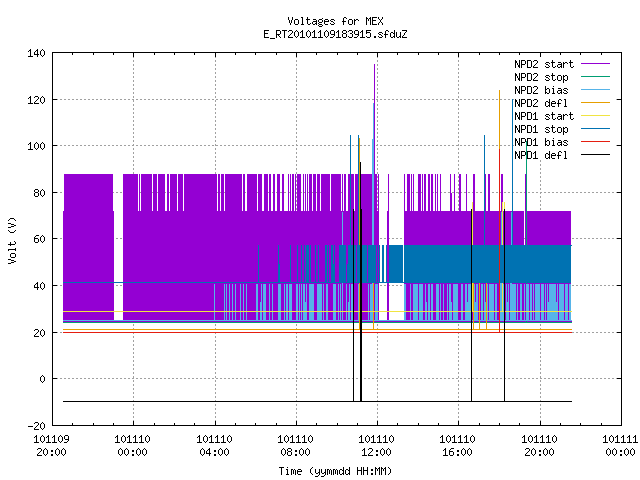
Task: Click the '101111 00:00' x-axis tick label
Action: (620, 446)
